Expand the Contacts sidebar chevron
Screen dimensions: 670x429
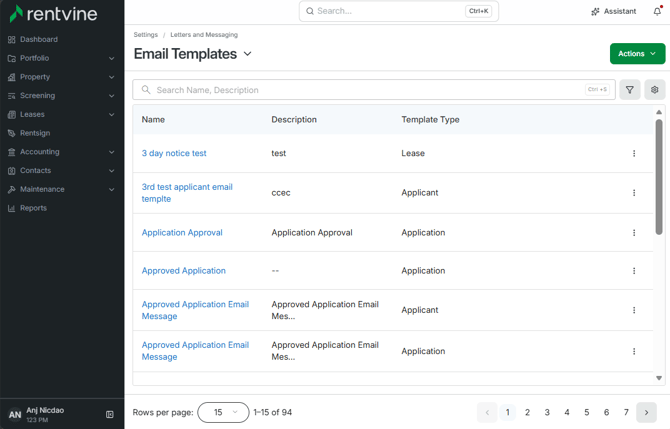tap(112, 170)
